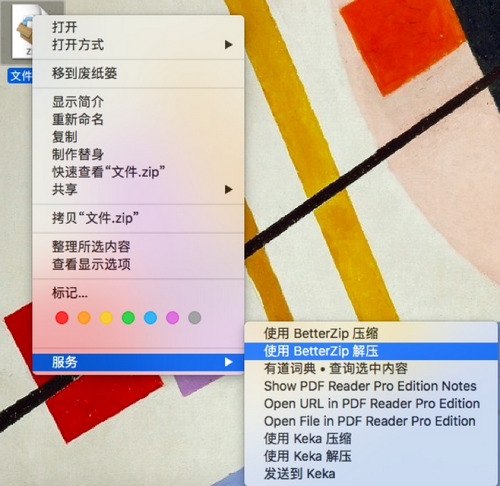Apply the red tag color

coord(62,318)
